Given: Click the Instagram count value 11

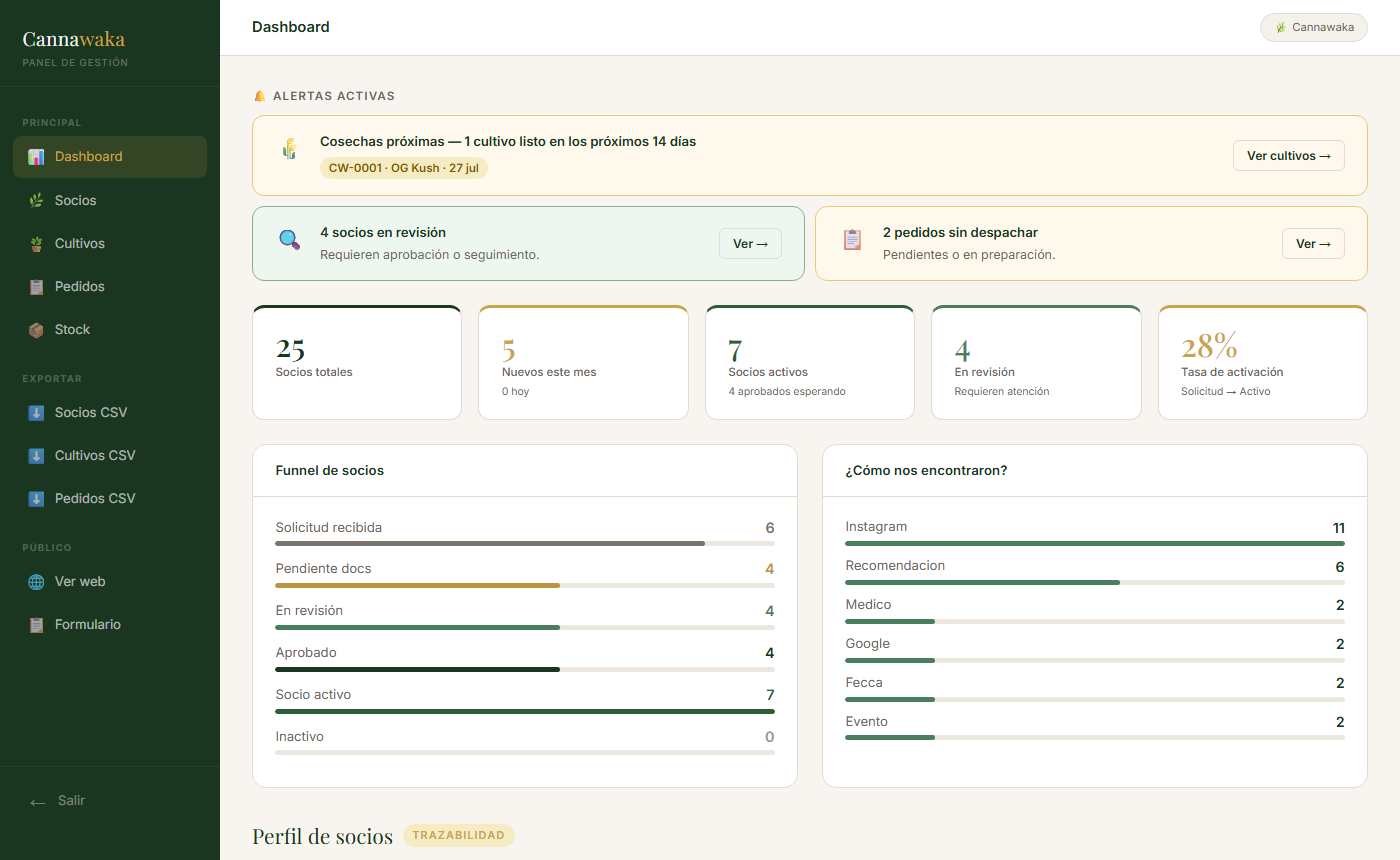Looking at the screenshot, I should pos(1338,528).
